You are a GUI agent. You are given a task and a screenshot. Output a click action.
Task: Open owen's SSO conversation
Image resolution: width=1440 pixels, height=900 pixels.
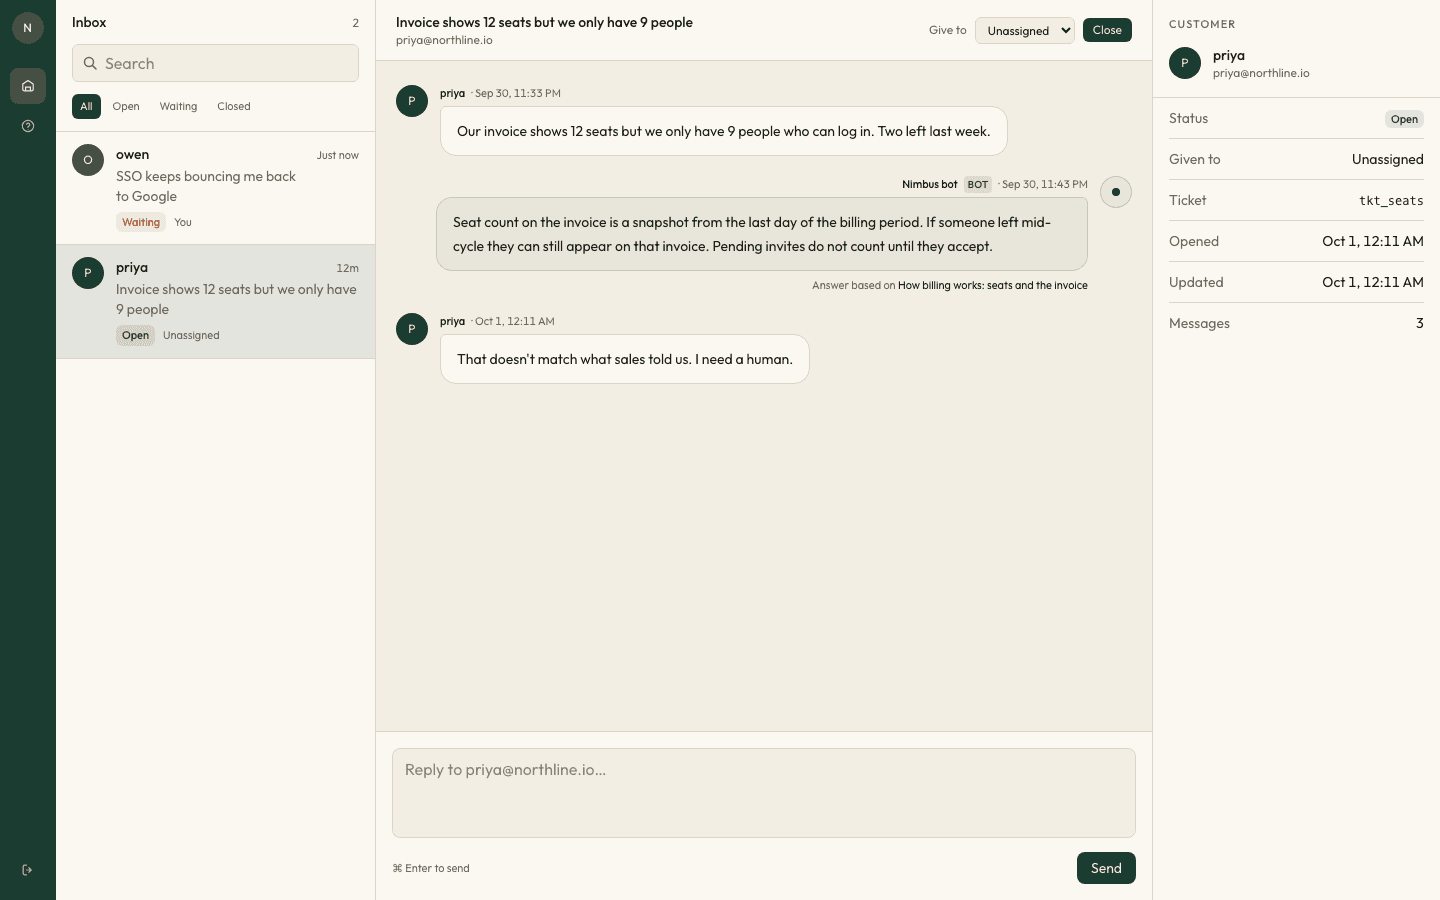click(x=215, y=188)
